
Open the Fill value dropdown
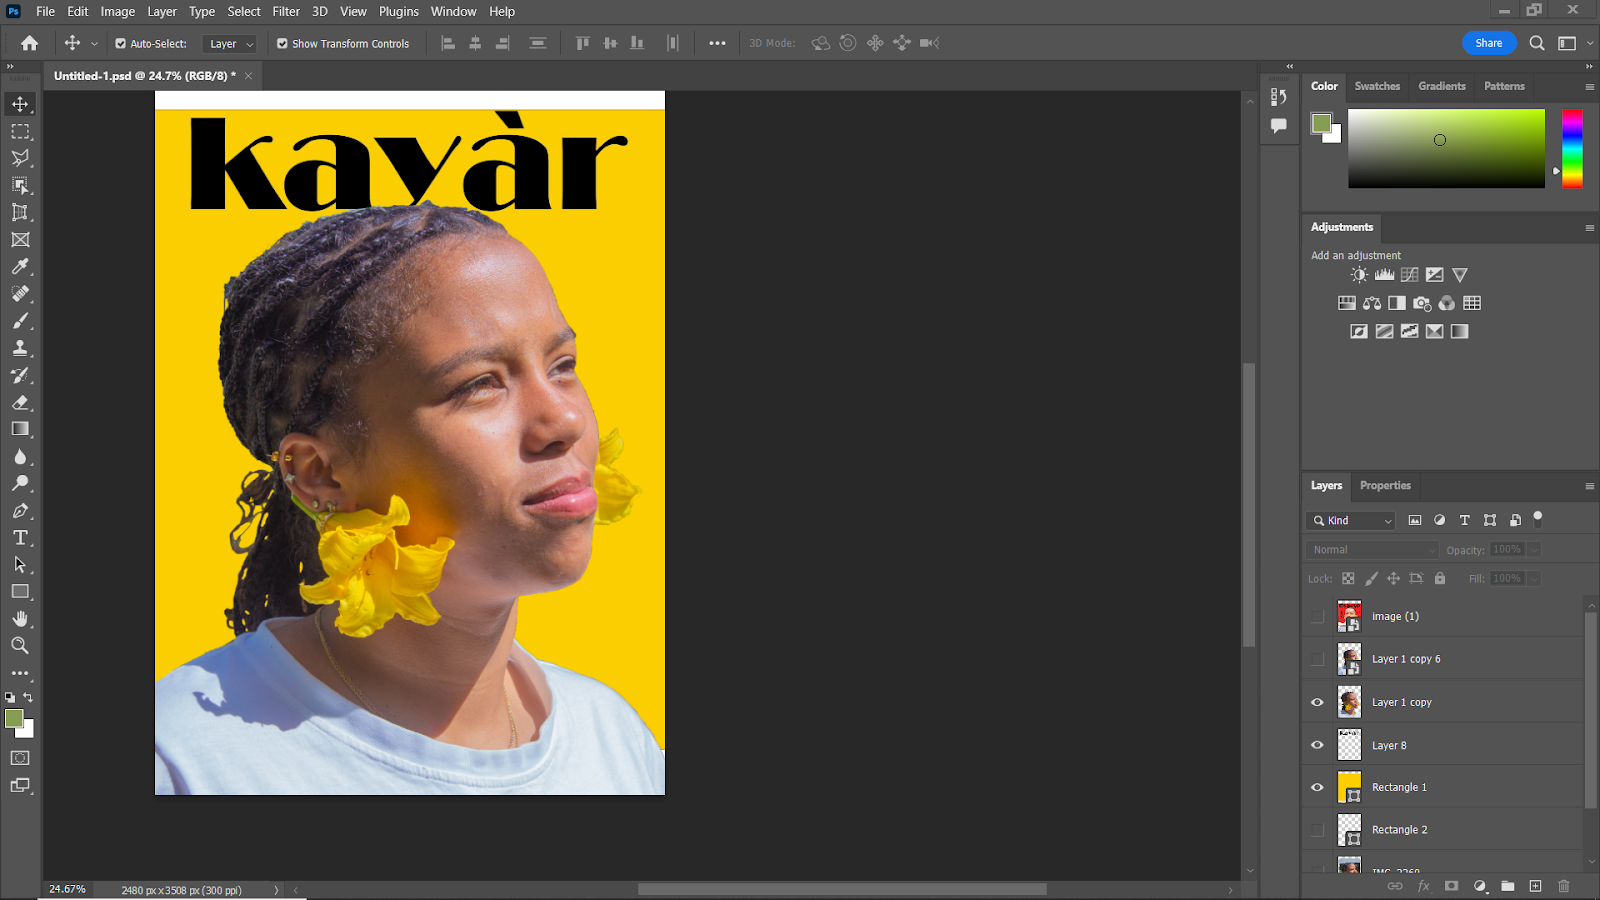click(x=1534, y=578)
